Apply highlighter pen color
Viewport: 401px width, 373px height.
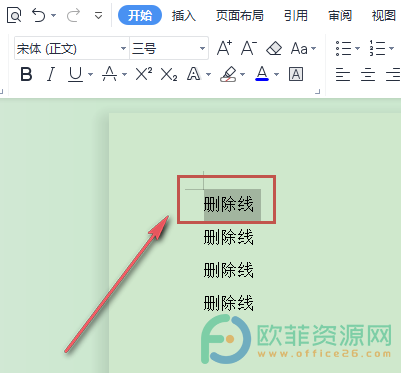[x=228, y=74]
